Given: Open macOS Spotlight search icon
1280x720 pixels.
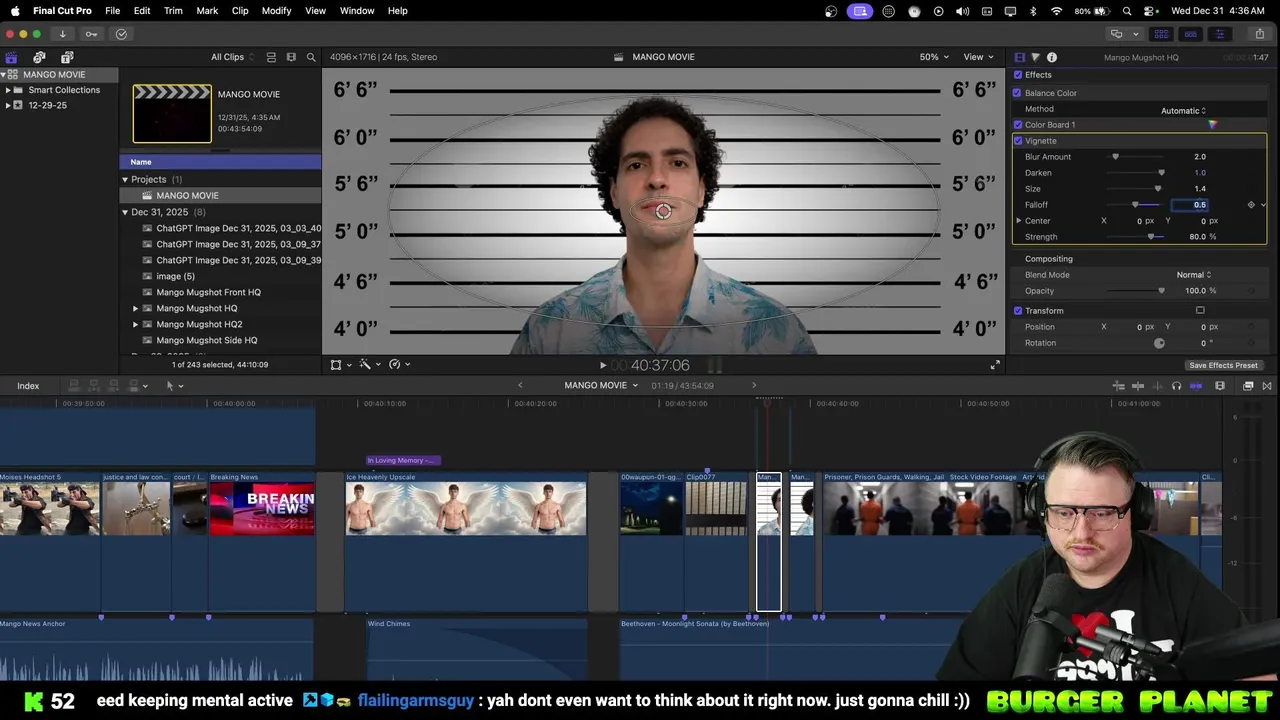Looking at the screenshot, I should (1127, 10).
